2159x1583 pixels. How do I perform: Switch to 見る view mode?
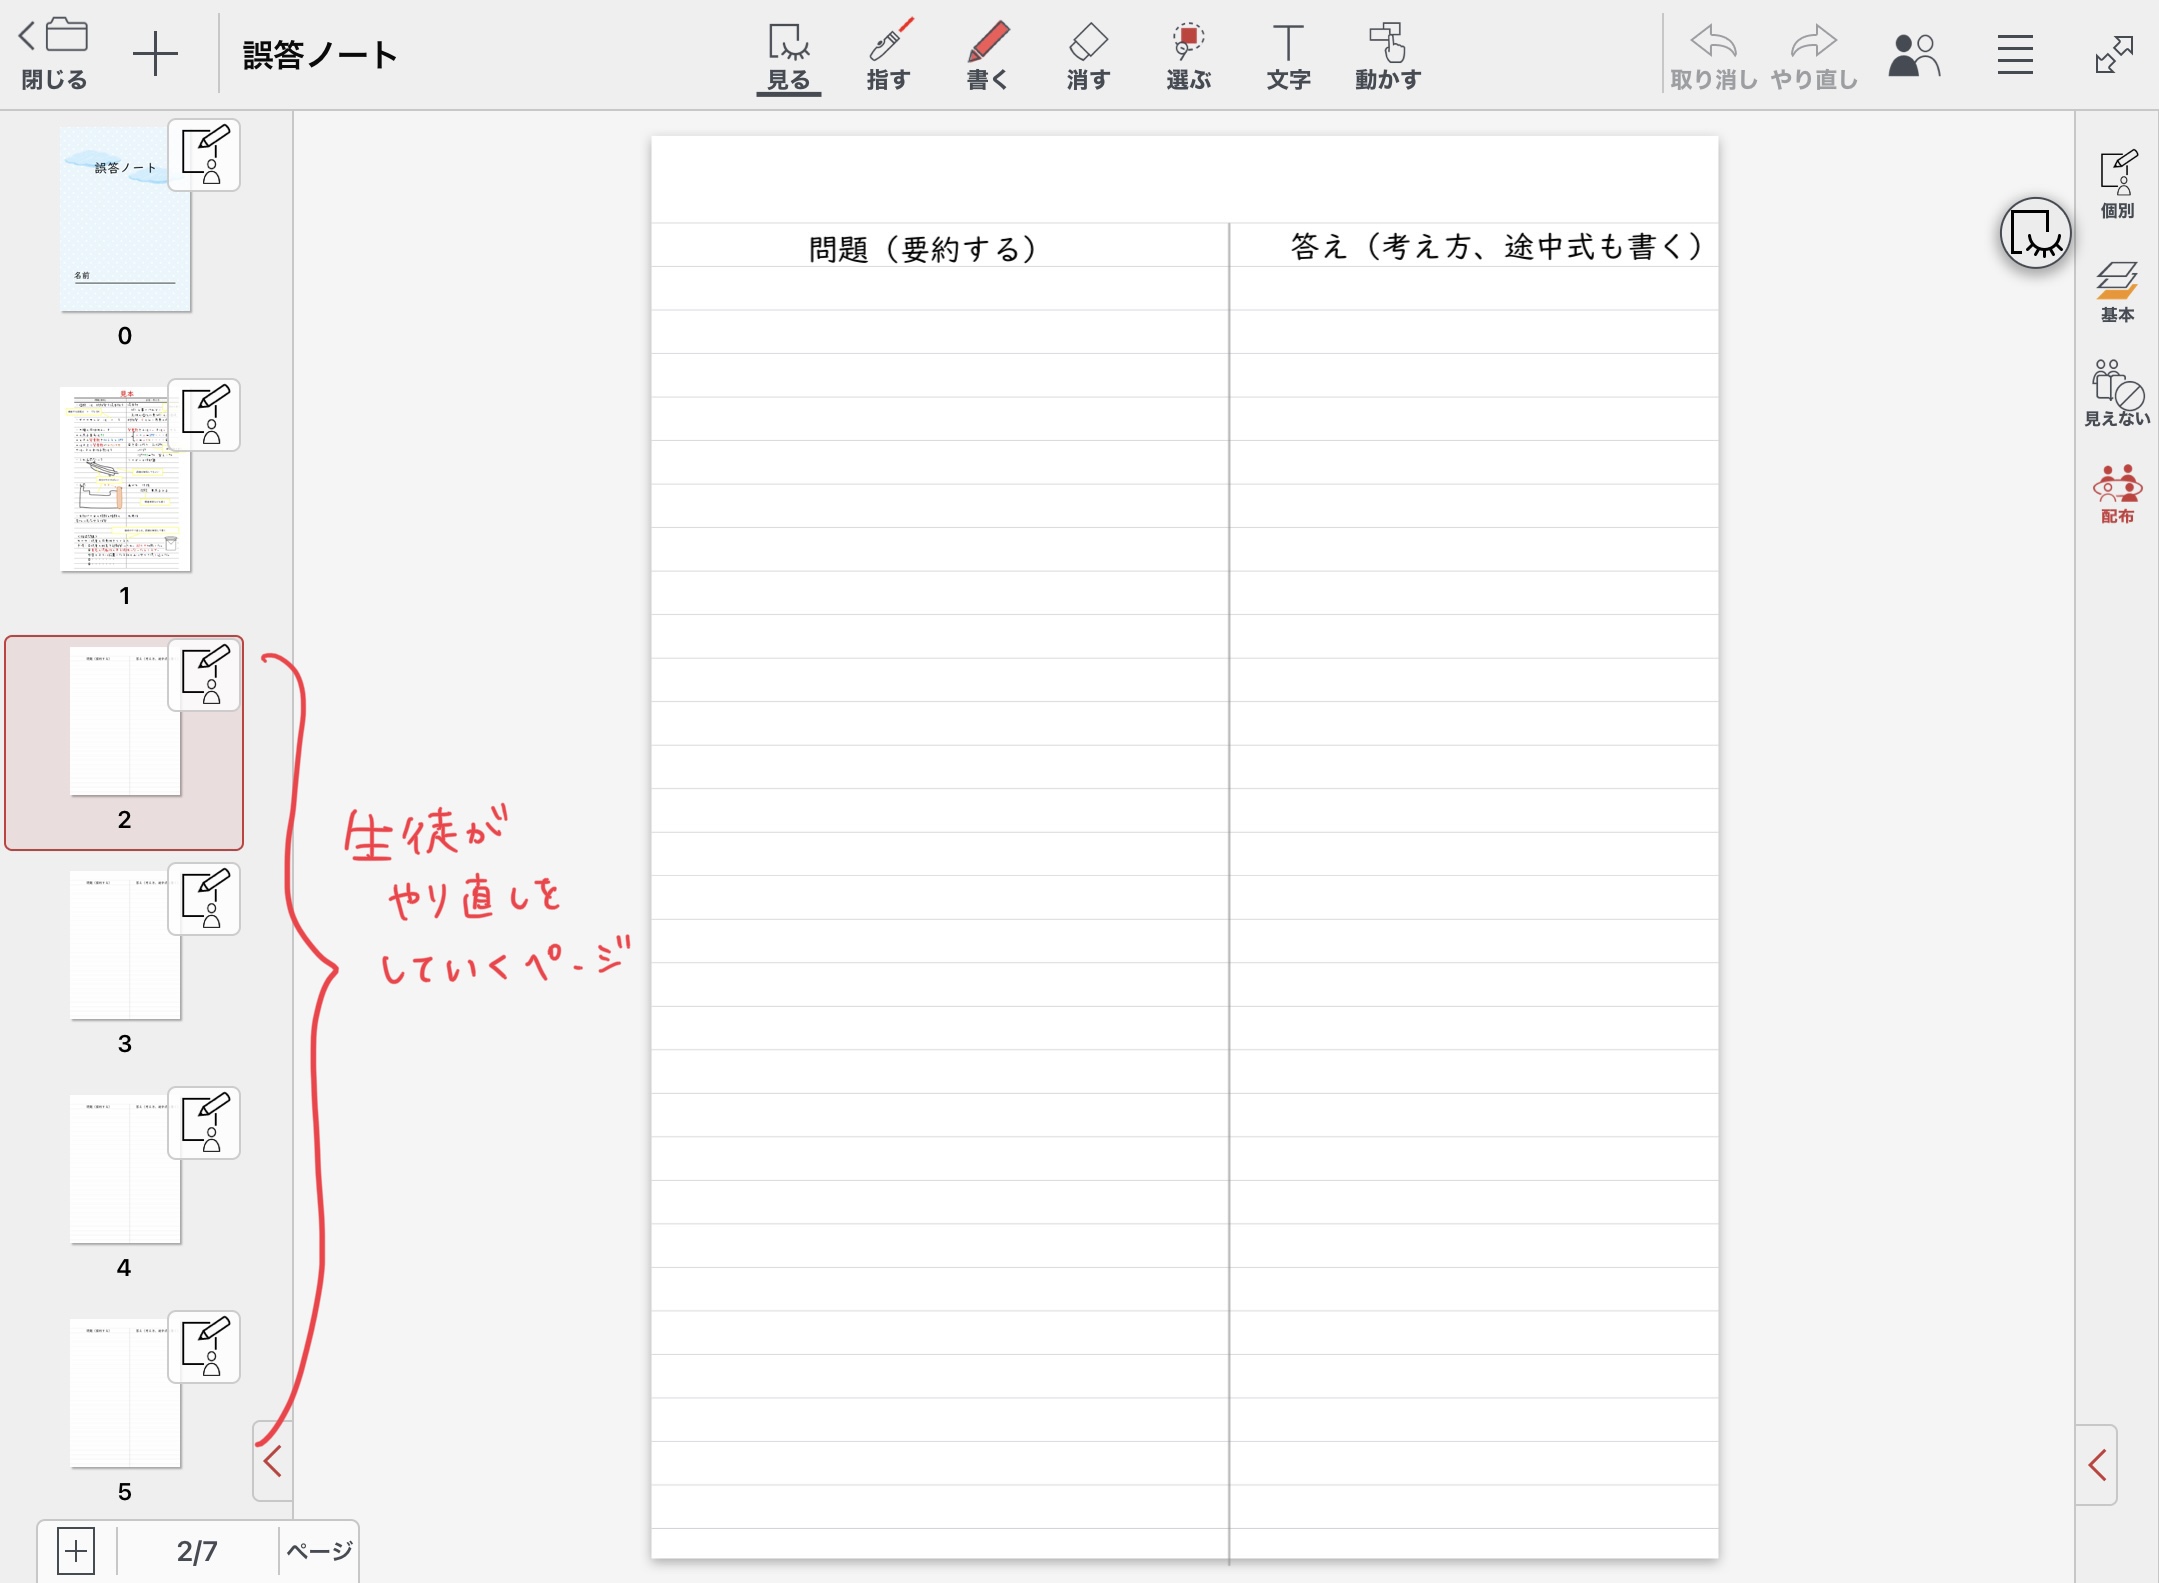788,56
